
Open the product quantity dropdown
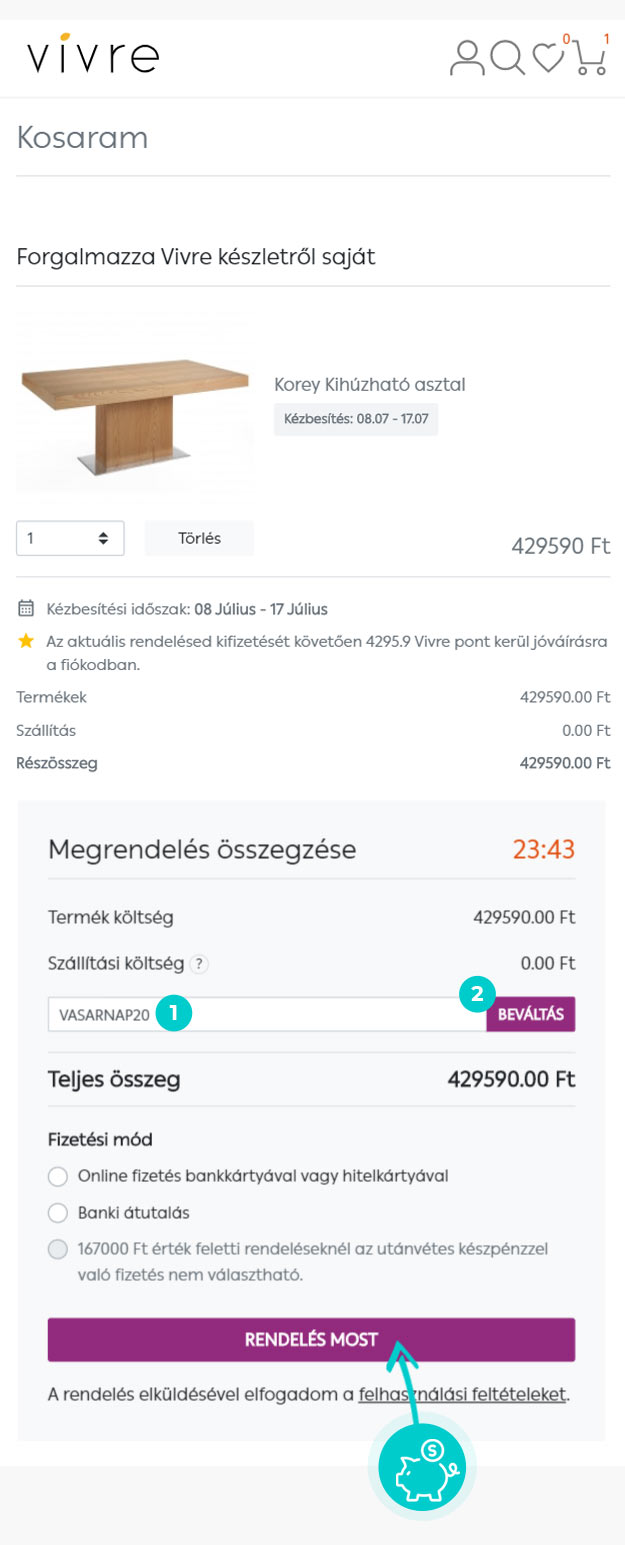pos(70,538)
